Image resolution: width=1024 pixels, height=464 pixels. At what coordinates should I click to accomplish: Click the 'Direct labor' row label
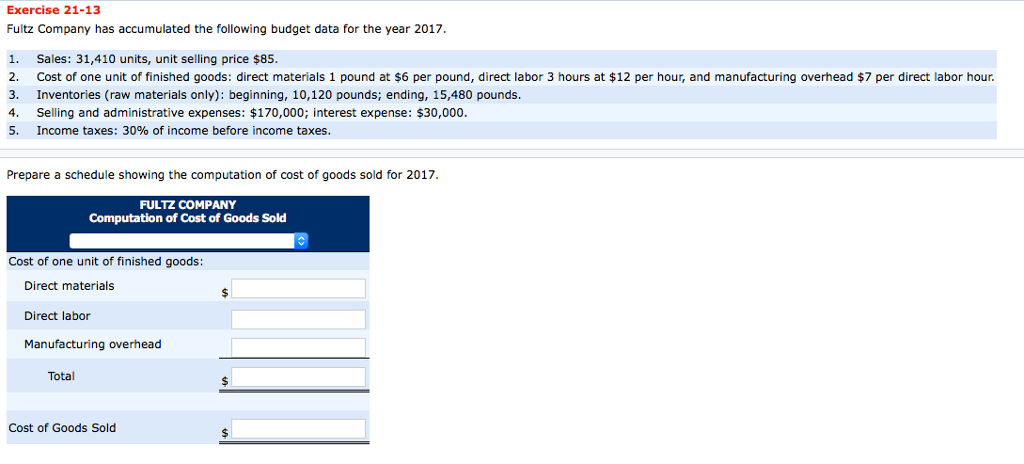click(x=57, y=316)
